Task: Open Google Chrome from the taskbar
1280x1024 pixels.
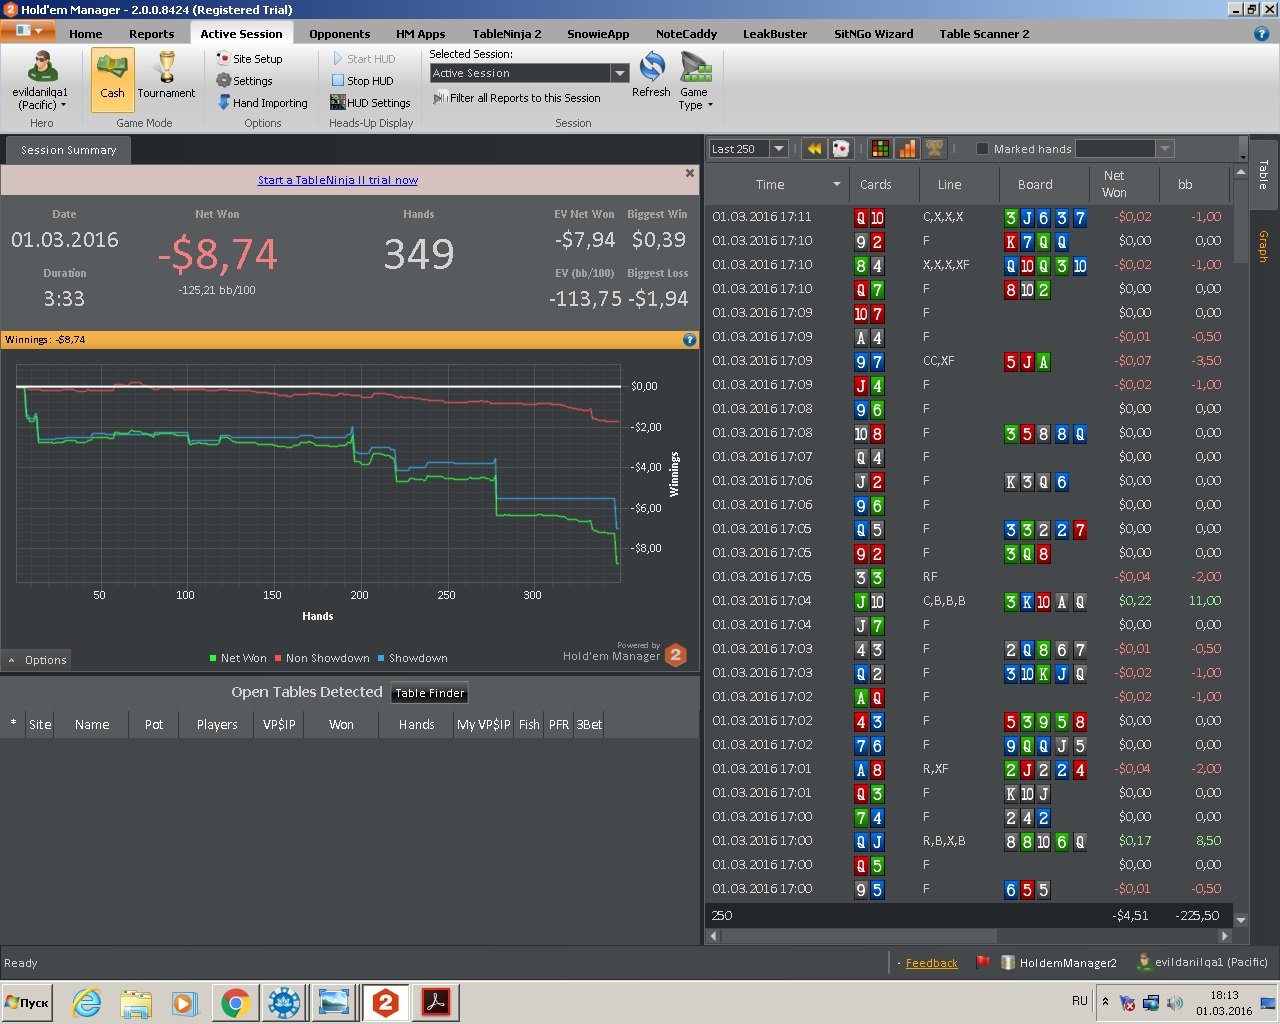Action: click(x=235, y=1002)
